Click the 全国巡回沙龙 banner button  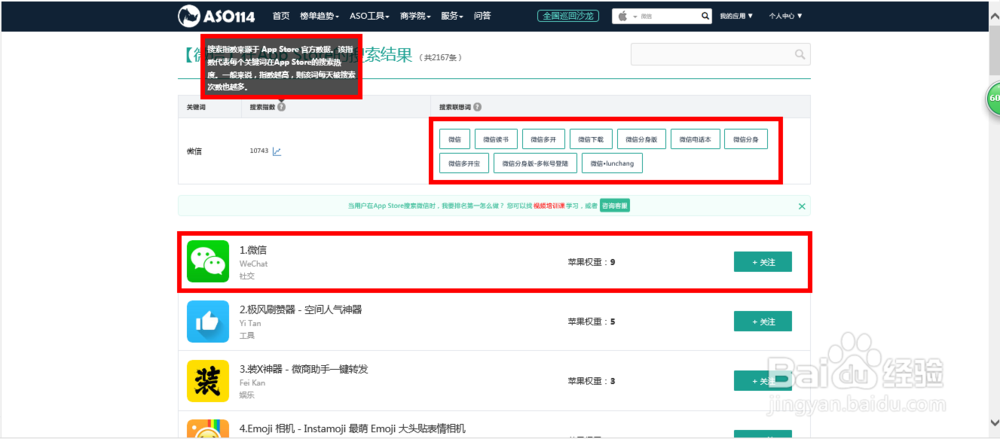(x=568, y=16)
